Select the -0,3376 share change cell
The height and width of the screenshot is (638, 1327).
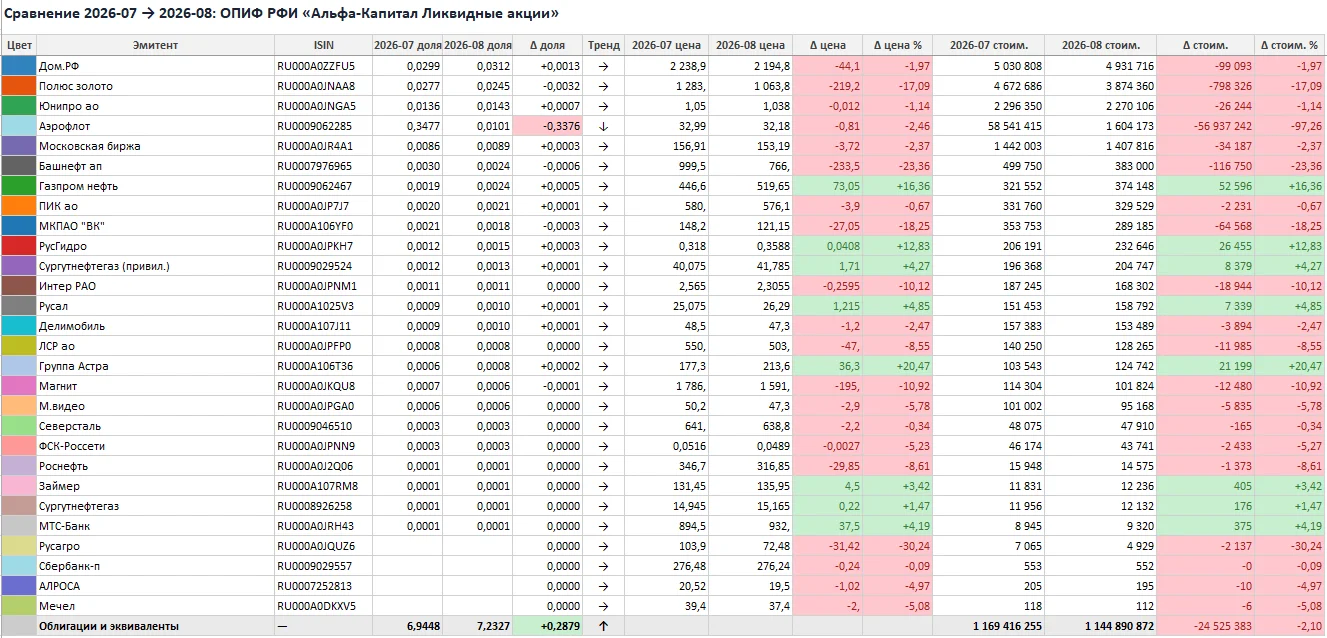pyautogui.click(x=549, y=126)
